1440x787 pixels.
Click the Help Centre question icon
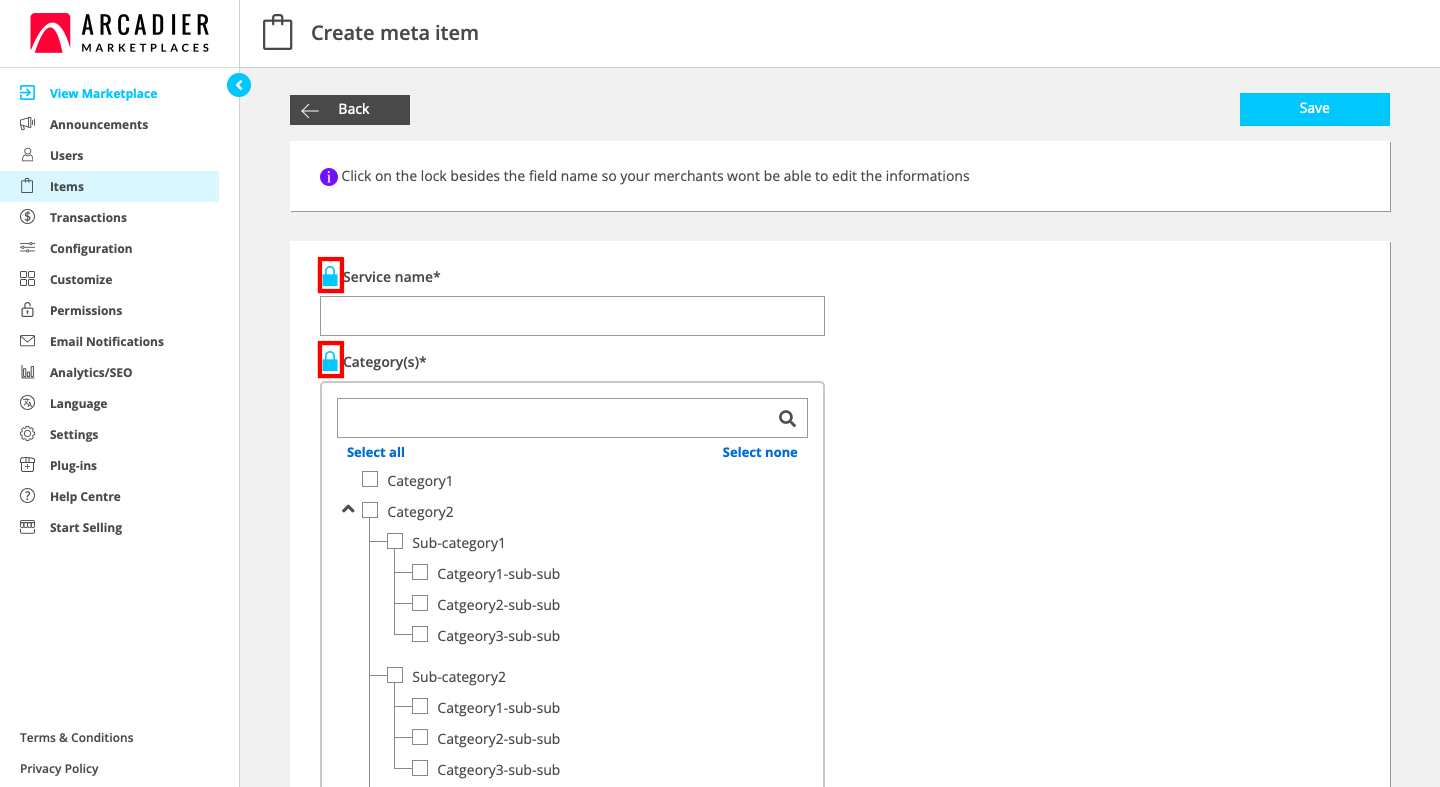coord(28,496)
